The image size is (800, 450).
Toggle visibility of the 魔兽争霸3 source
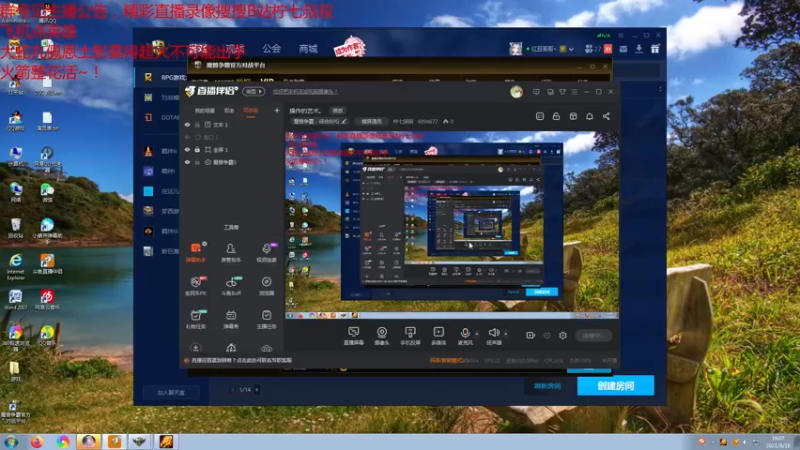pyautogui.click(x=187, y=162)
